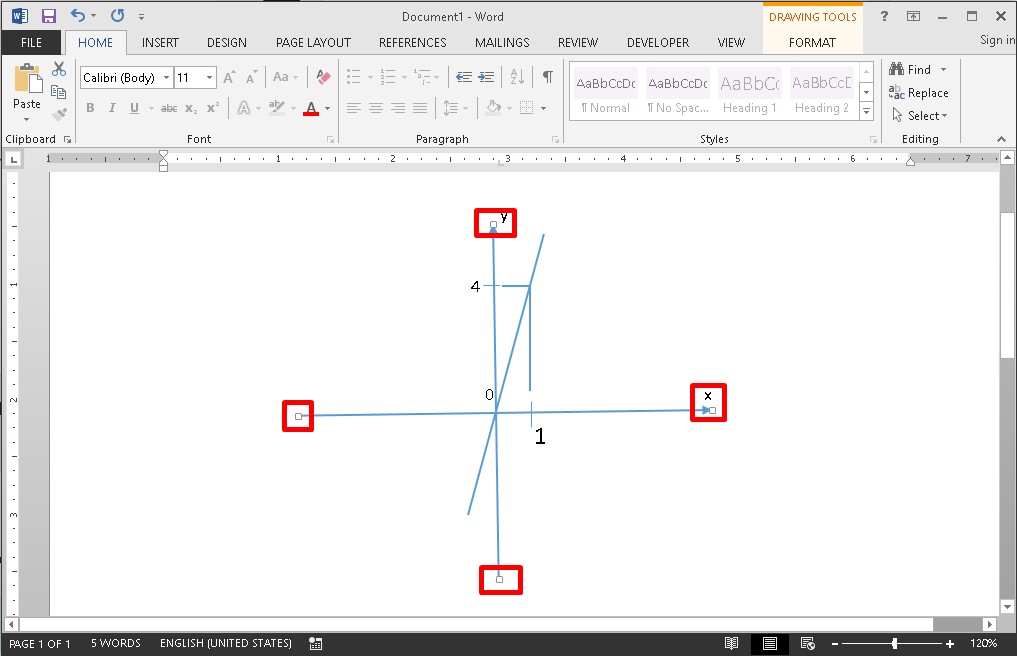The image size is (1017, 656).
Task: Expand the font size dropdown
Action: coord(209,78)
